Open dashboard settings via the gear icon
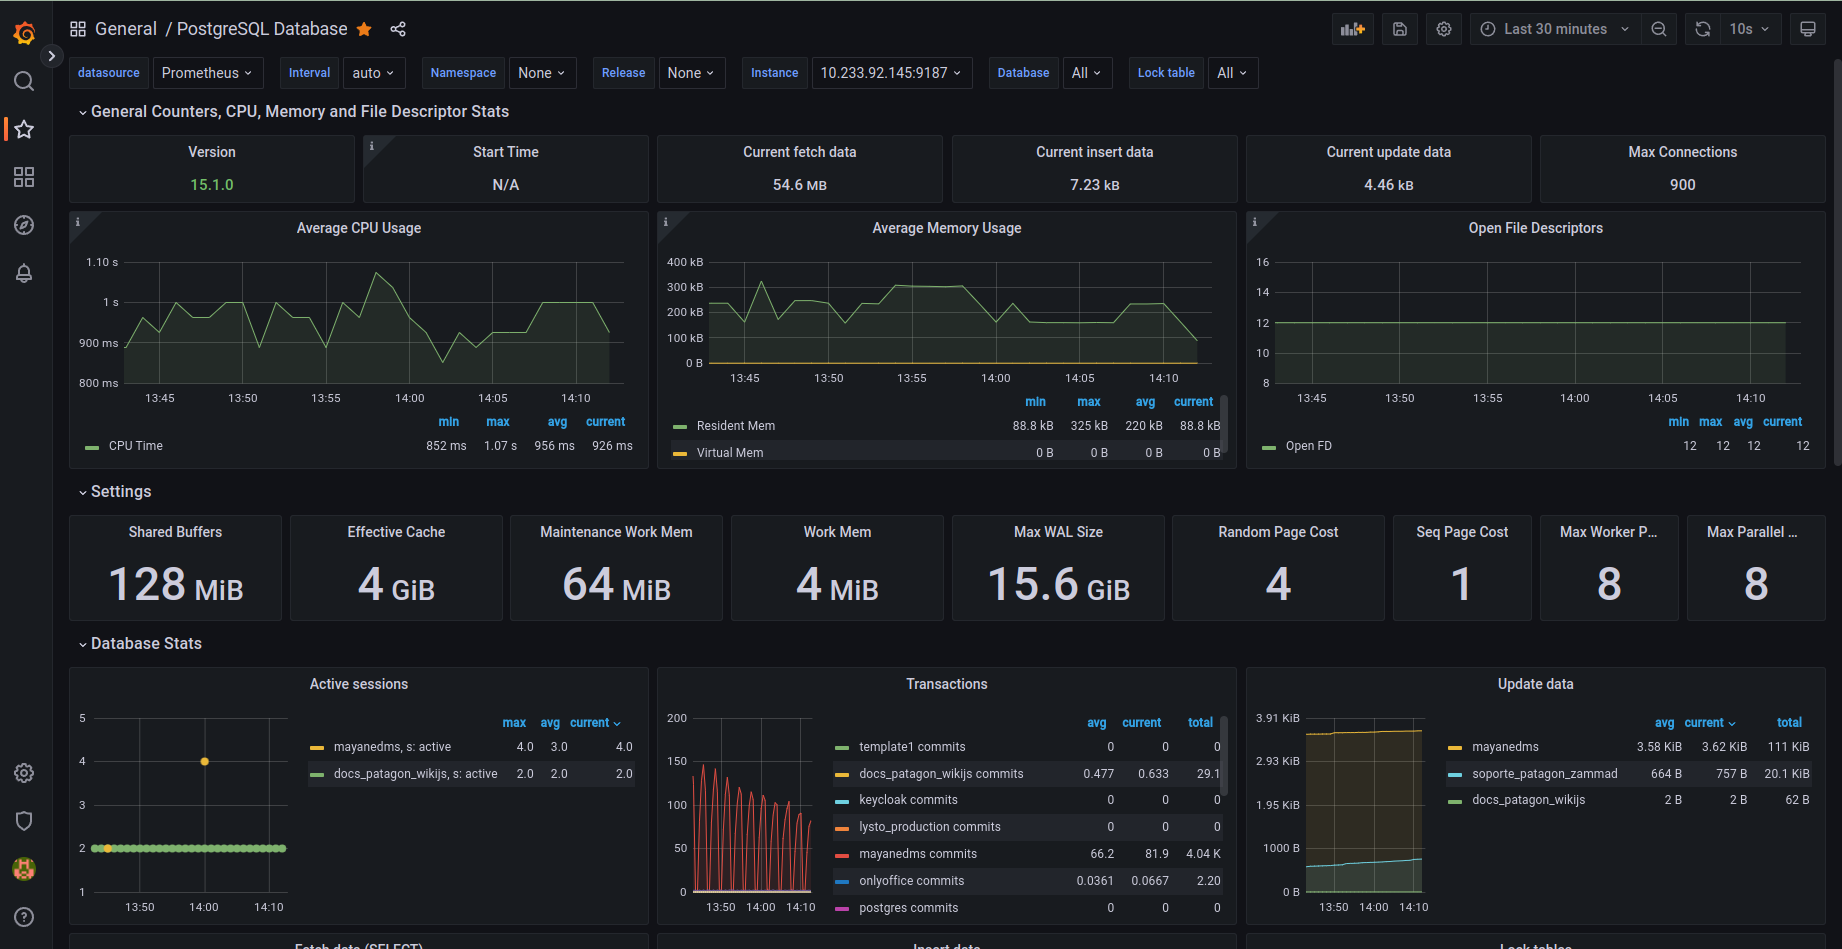This screenshot has width=1842, height=949. [x=1443, y=29]
